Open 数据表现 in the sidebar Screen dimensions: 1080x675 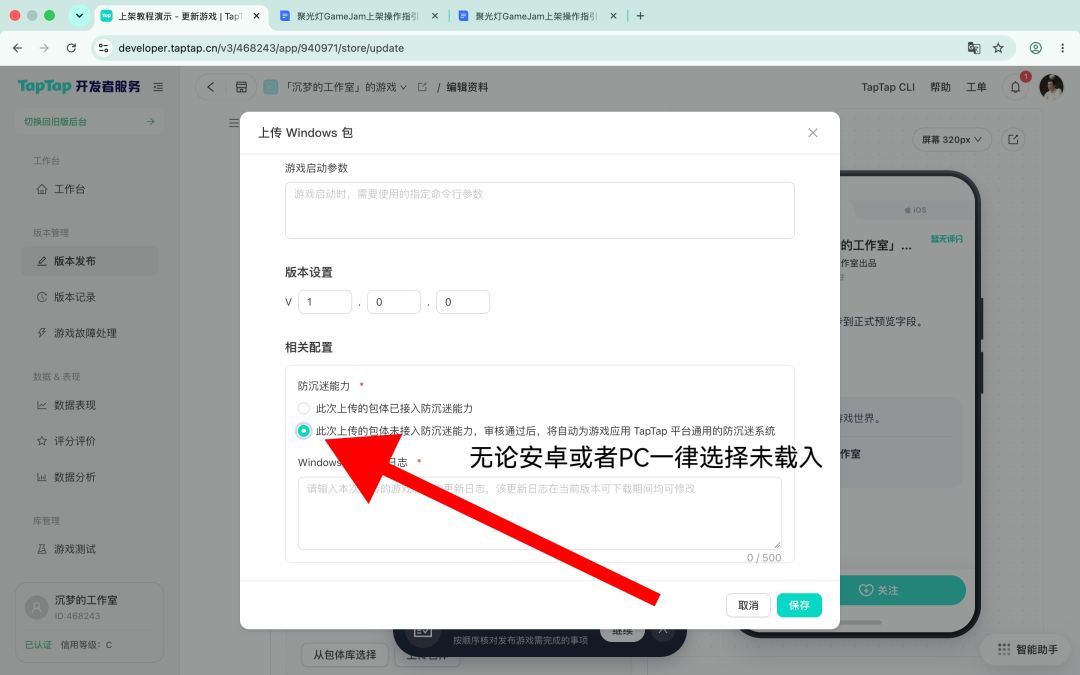[x=90, y=405]
